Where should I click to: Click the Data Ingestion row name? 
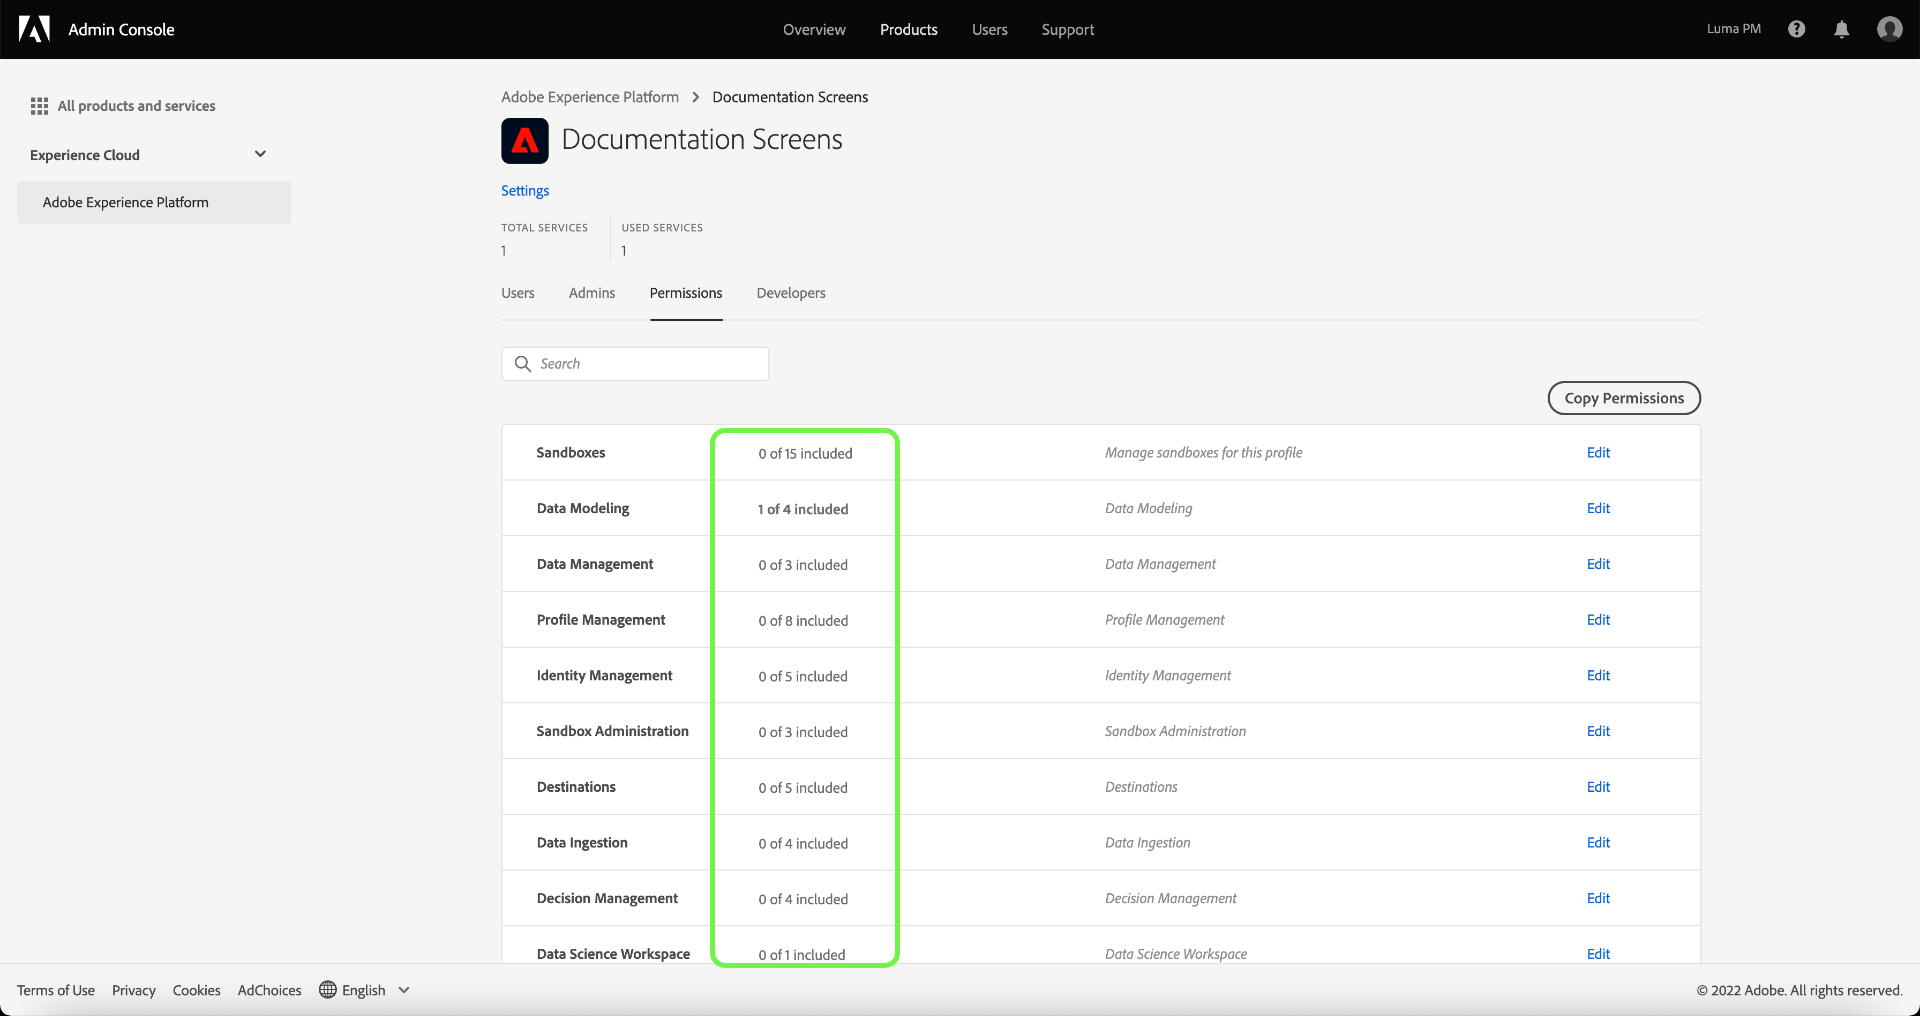tap(582, 843)
